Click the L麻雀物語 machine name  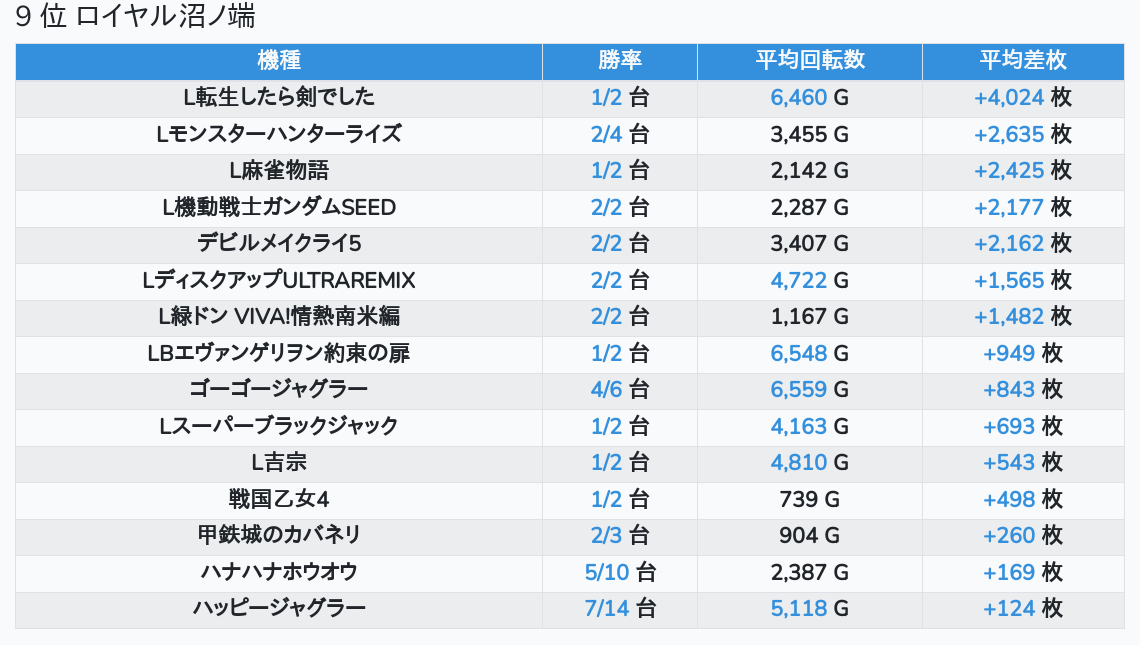coord(279,170)
